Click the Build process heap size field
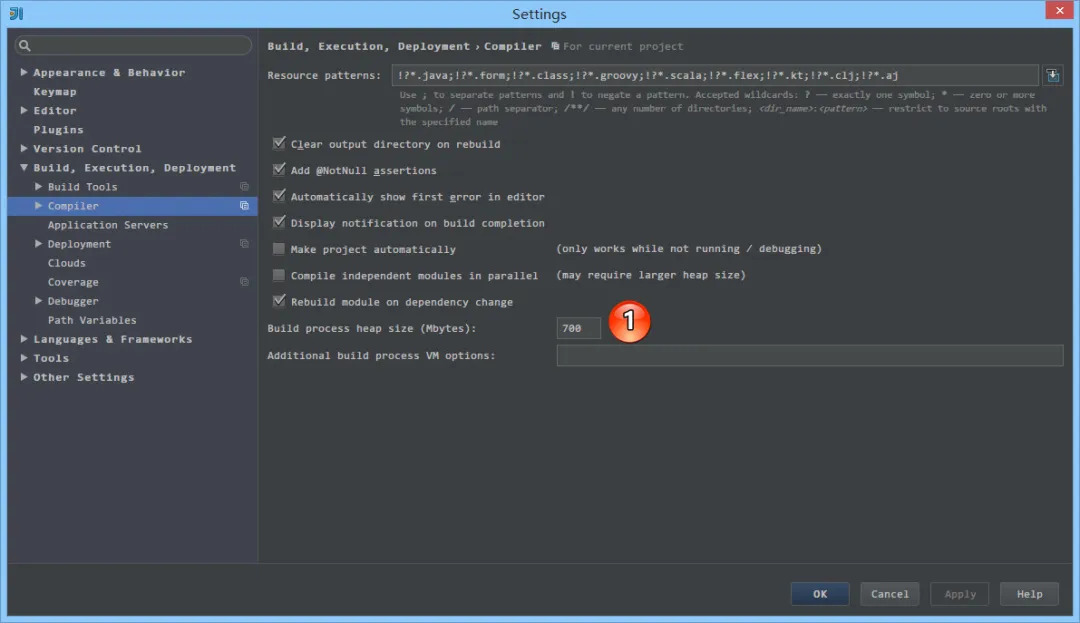The height and width of the screenshot is (623, 1080). tap(578, 327)
